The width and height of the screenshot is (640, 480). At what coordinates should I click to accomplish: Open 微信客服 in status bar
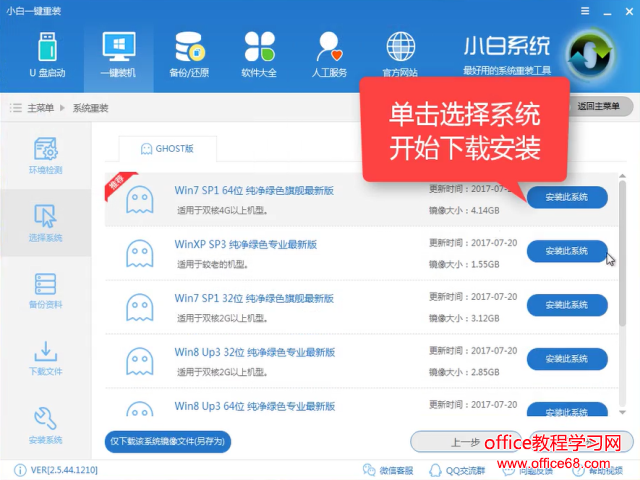click(x=388, y=470)
